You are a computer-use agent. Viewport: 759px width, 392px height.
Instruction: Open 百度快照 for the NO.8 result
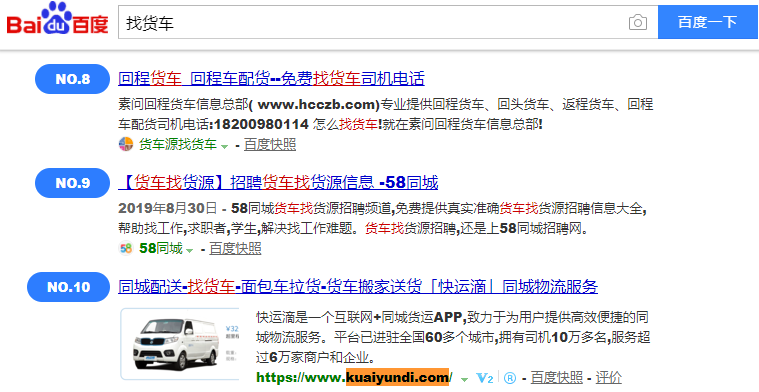[x=270, y=144]
